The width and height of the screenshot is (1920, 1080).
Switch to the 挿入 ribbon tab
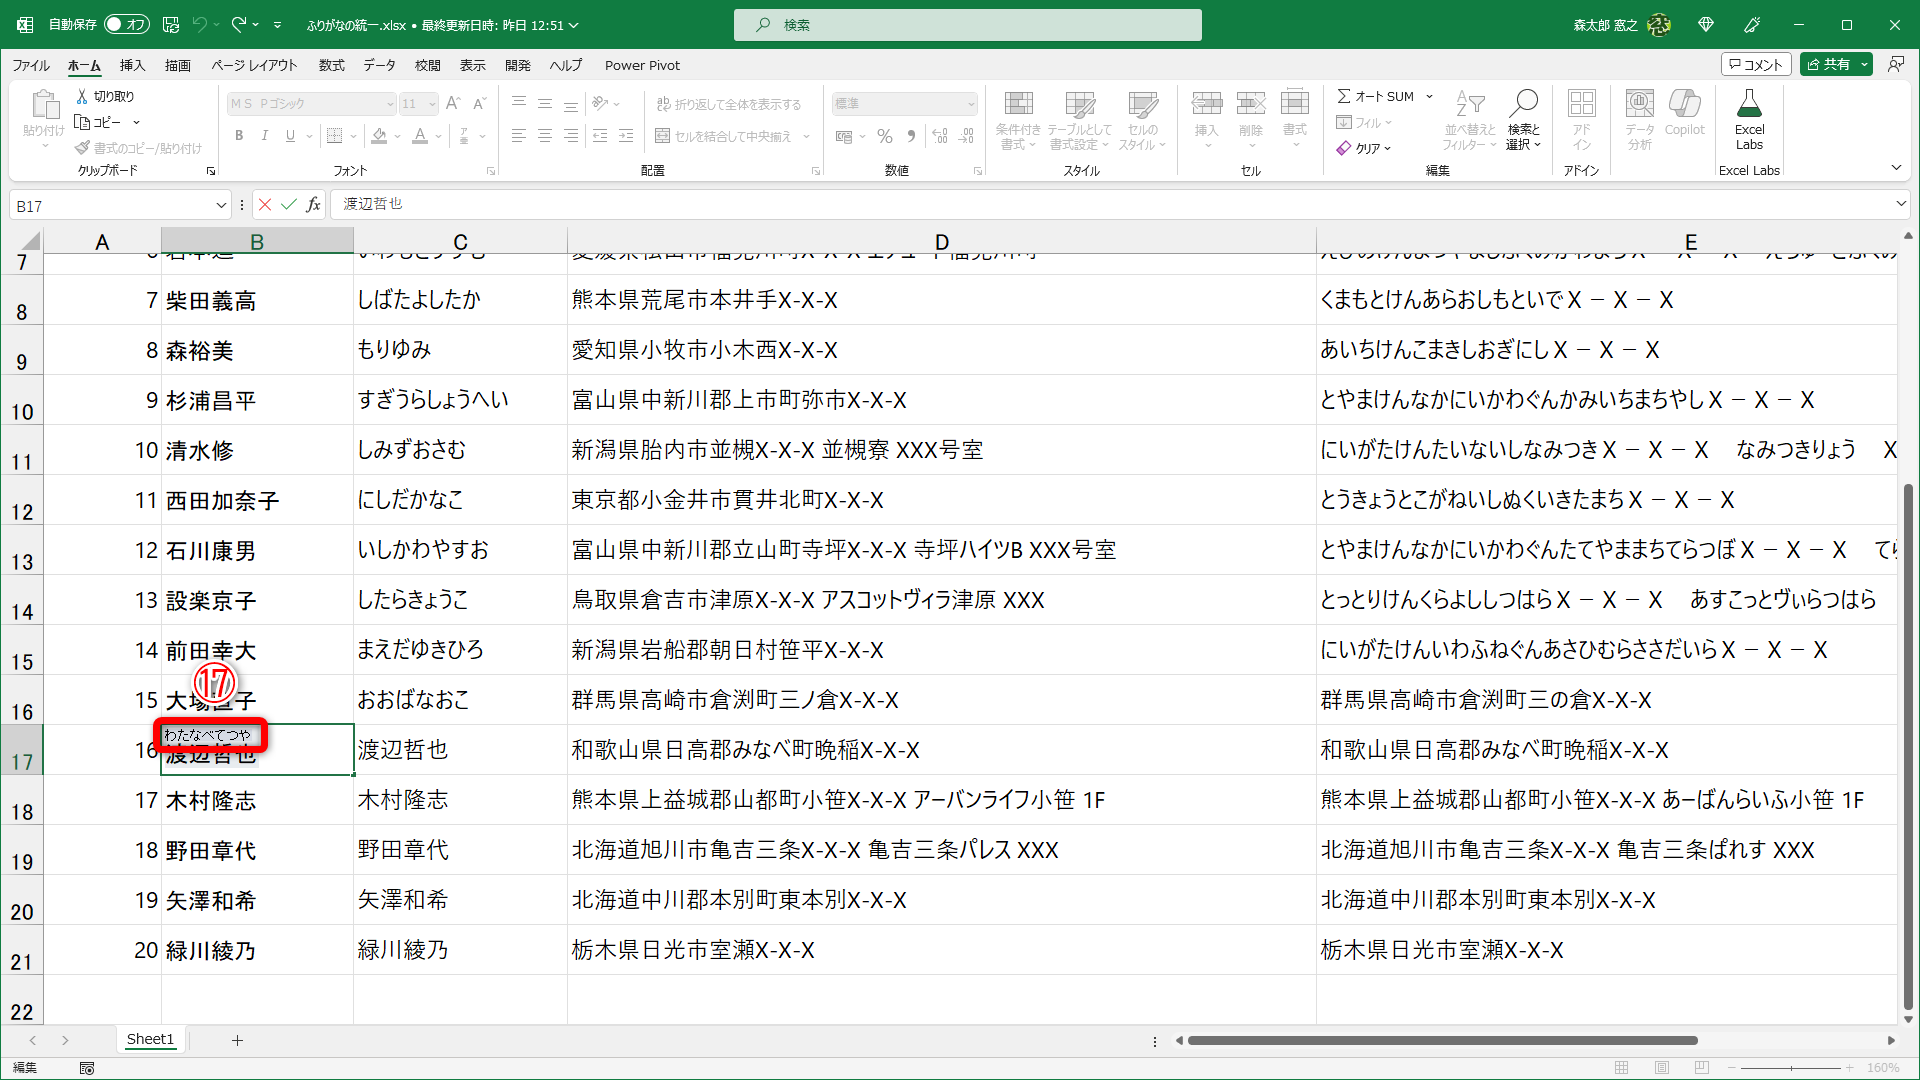[x=131, y=65]
